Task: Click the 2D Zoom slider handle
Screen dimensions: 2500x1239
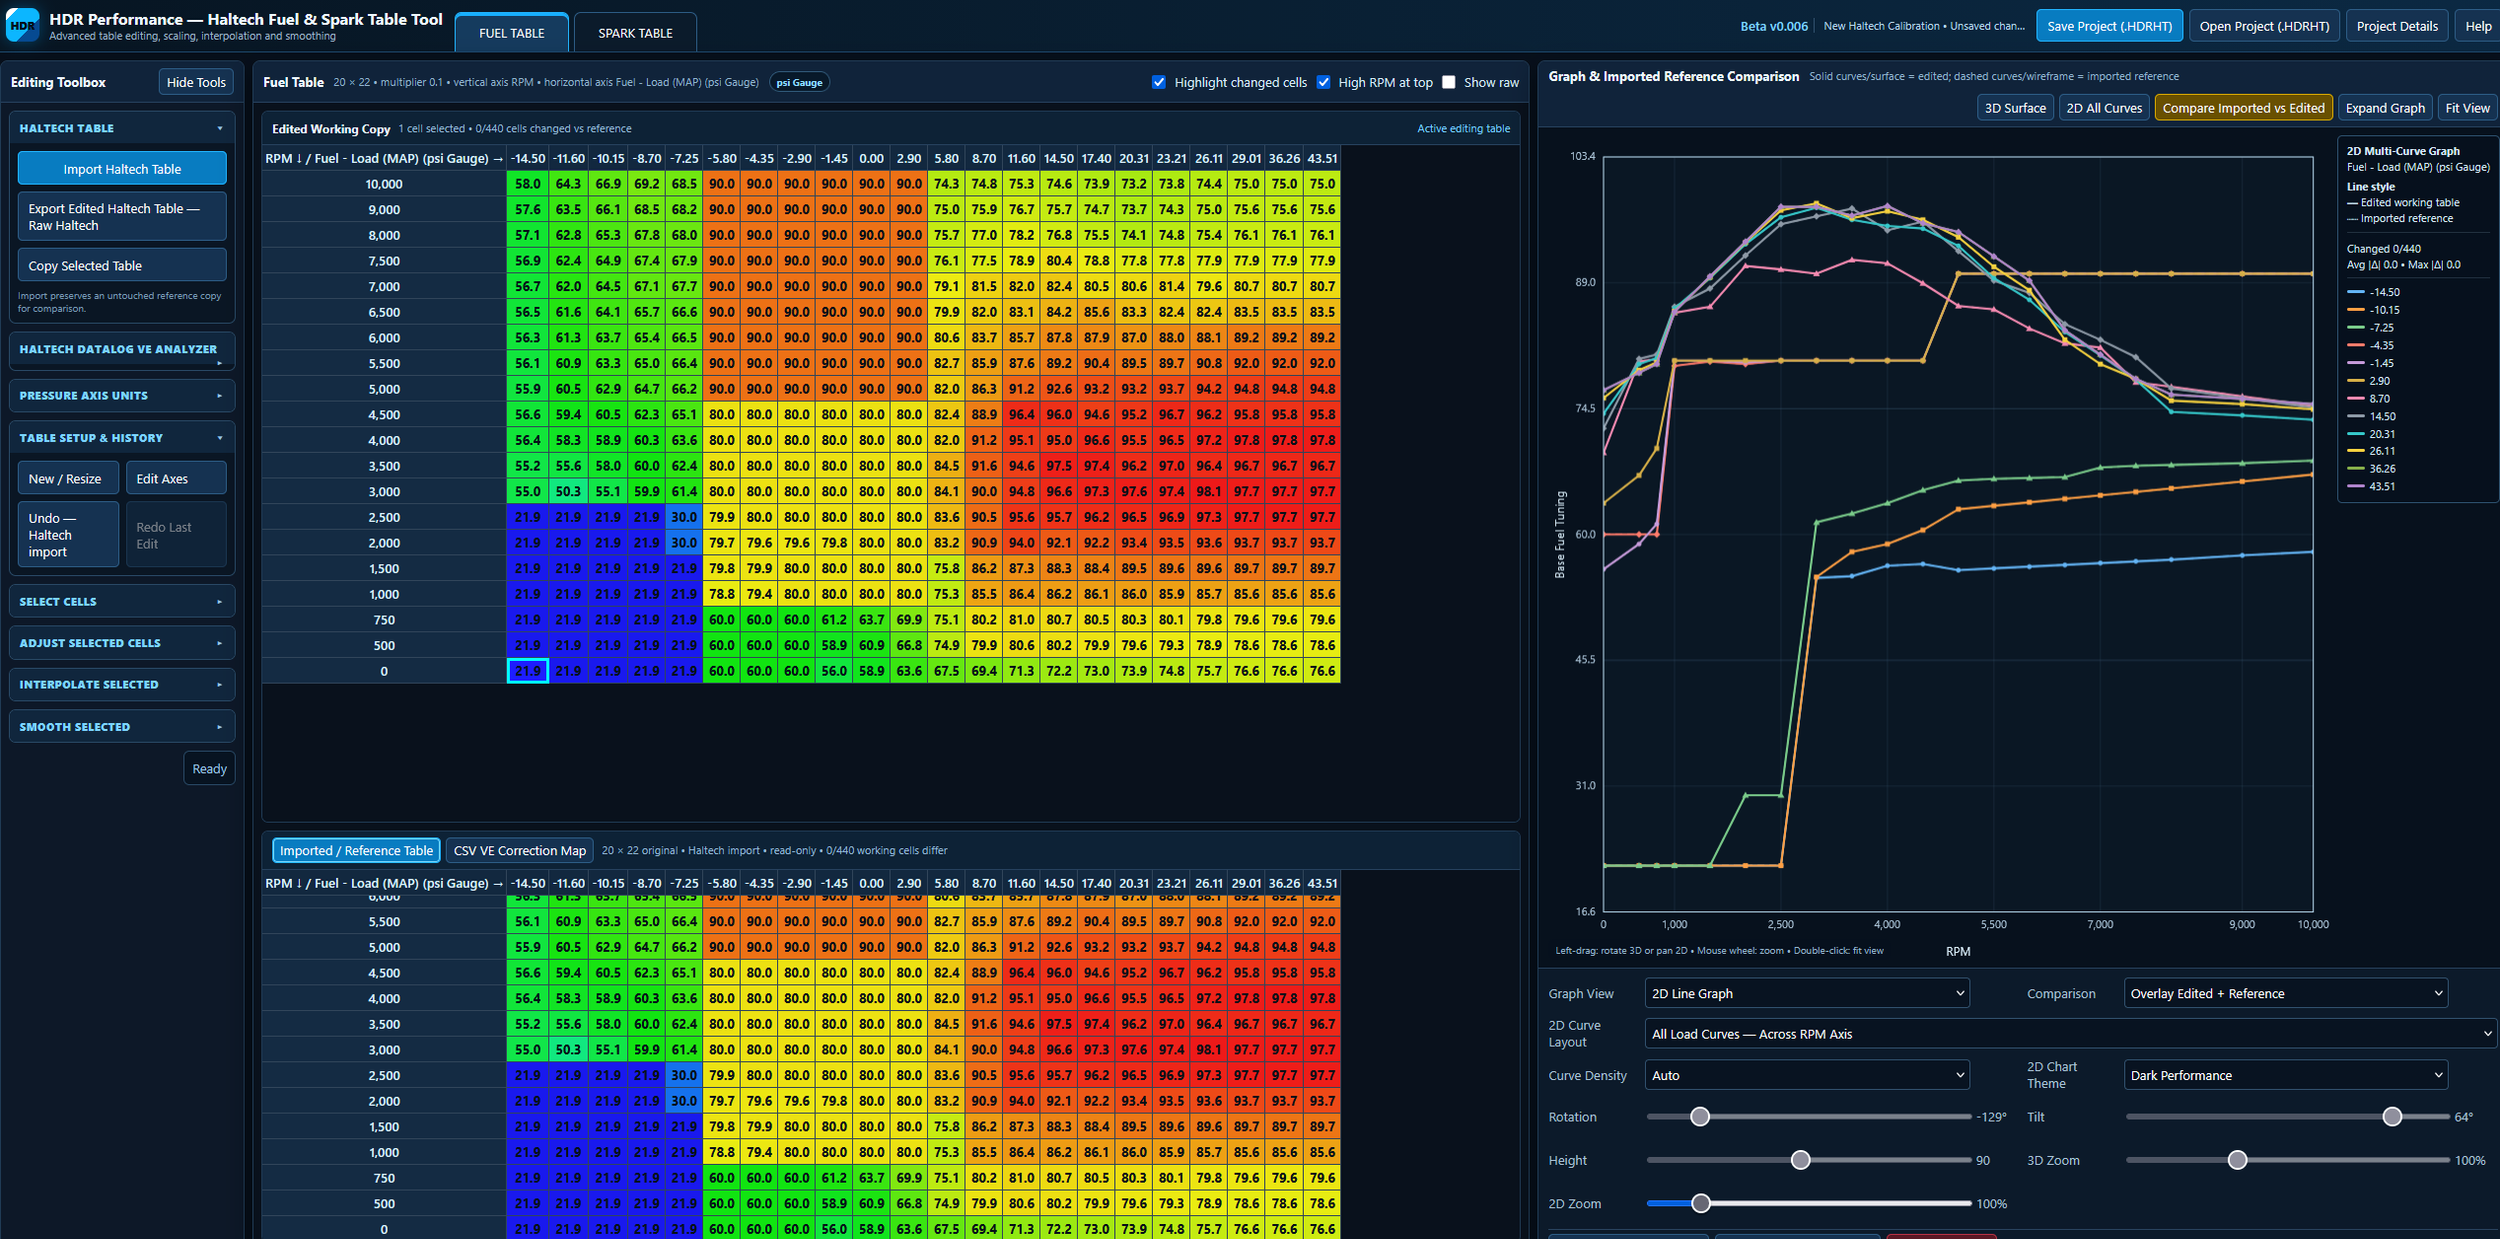Action: [x=1701, y=1203]
